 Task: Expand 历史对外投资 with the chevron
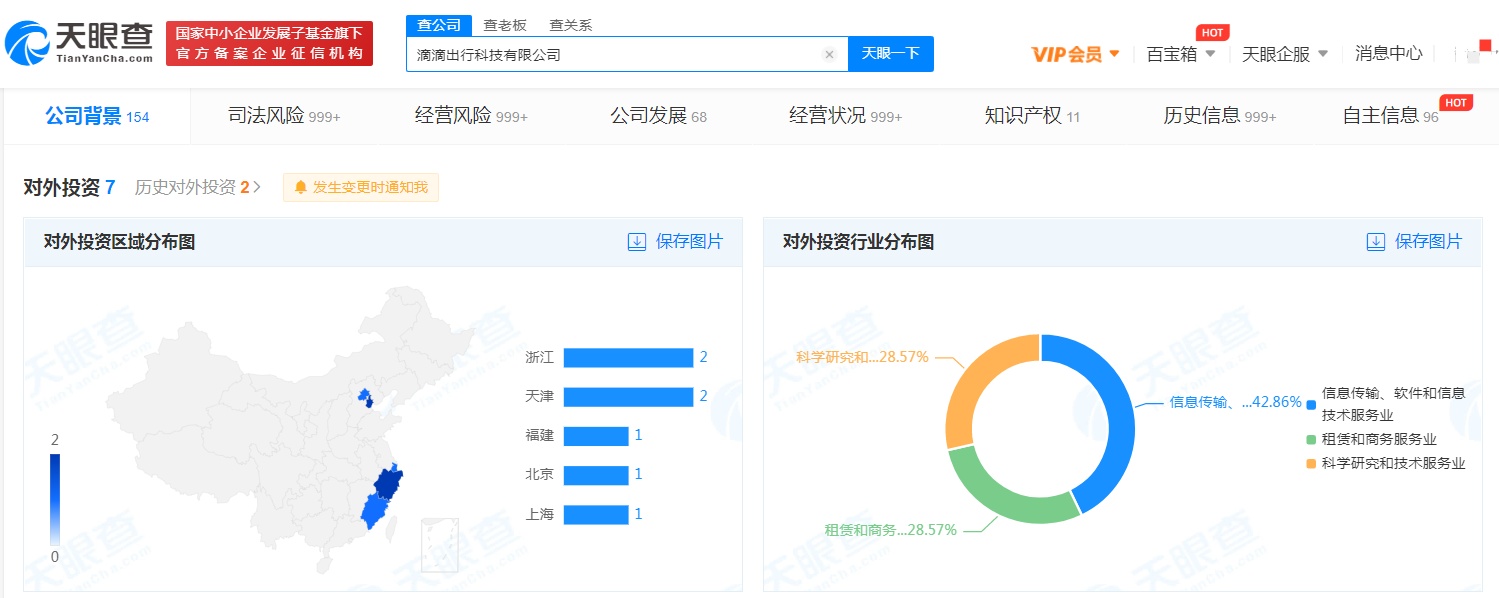tap(258, 187)
